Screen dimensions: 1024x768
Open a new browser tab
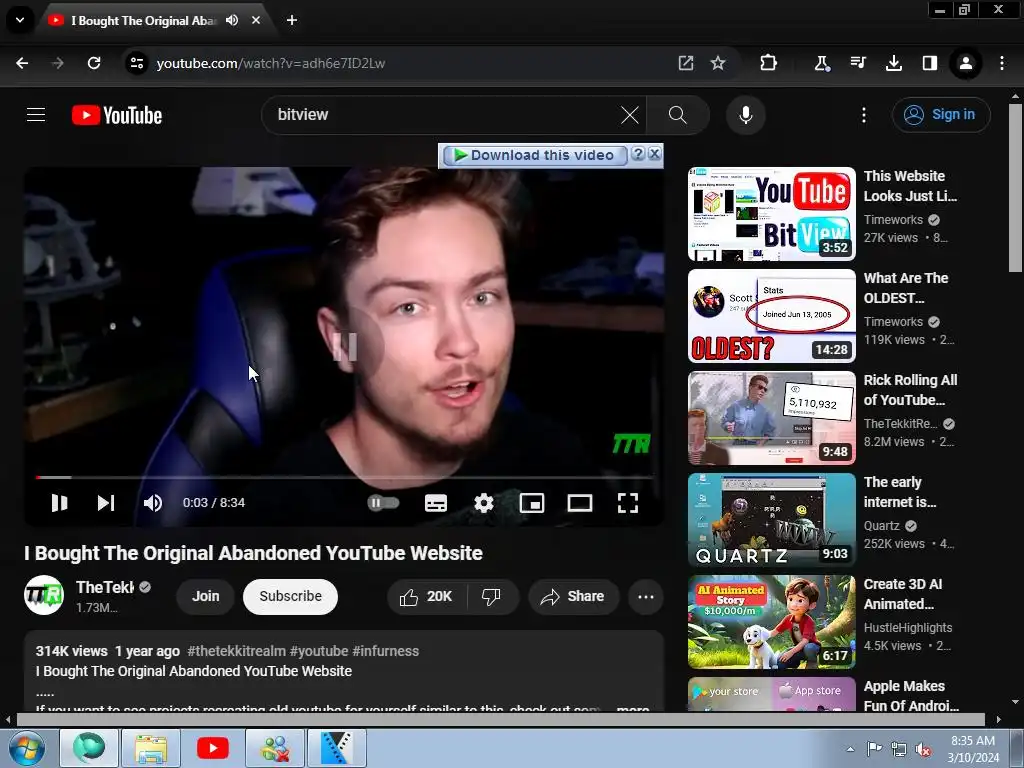292,20
